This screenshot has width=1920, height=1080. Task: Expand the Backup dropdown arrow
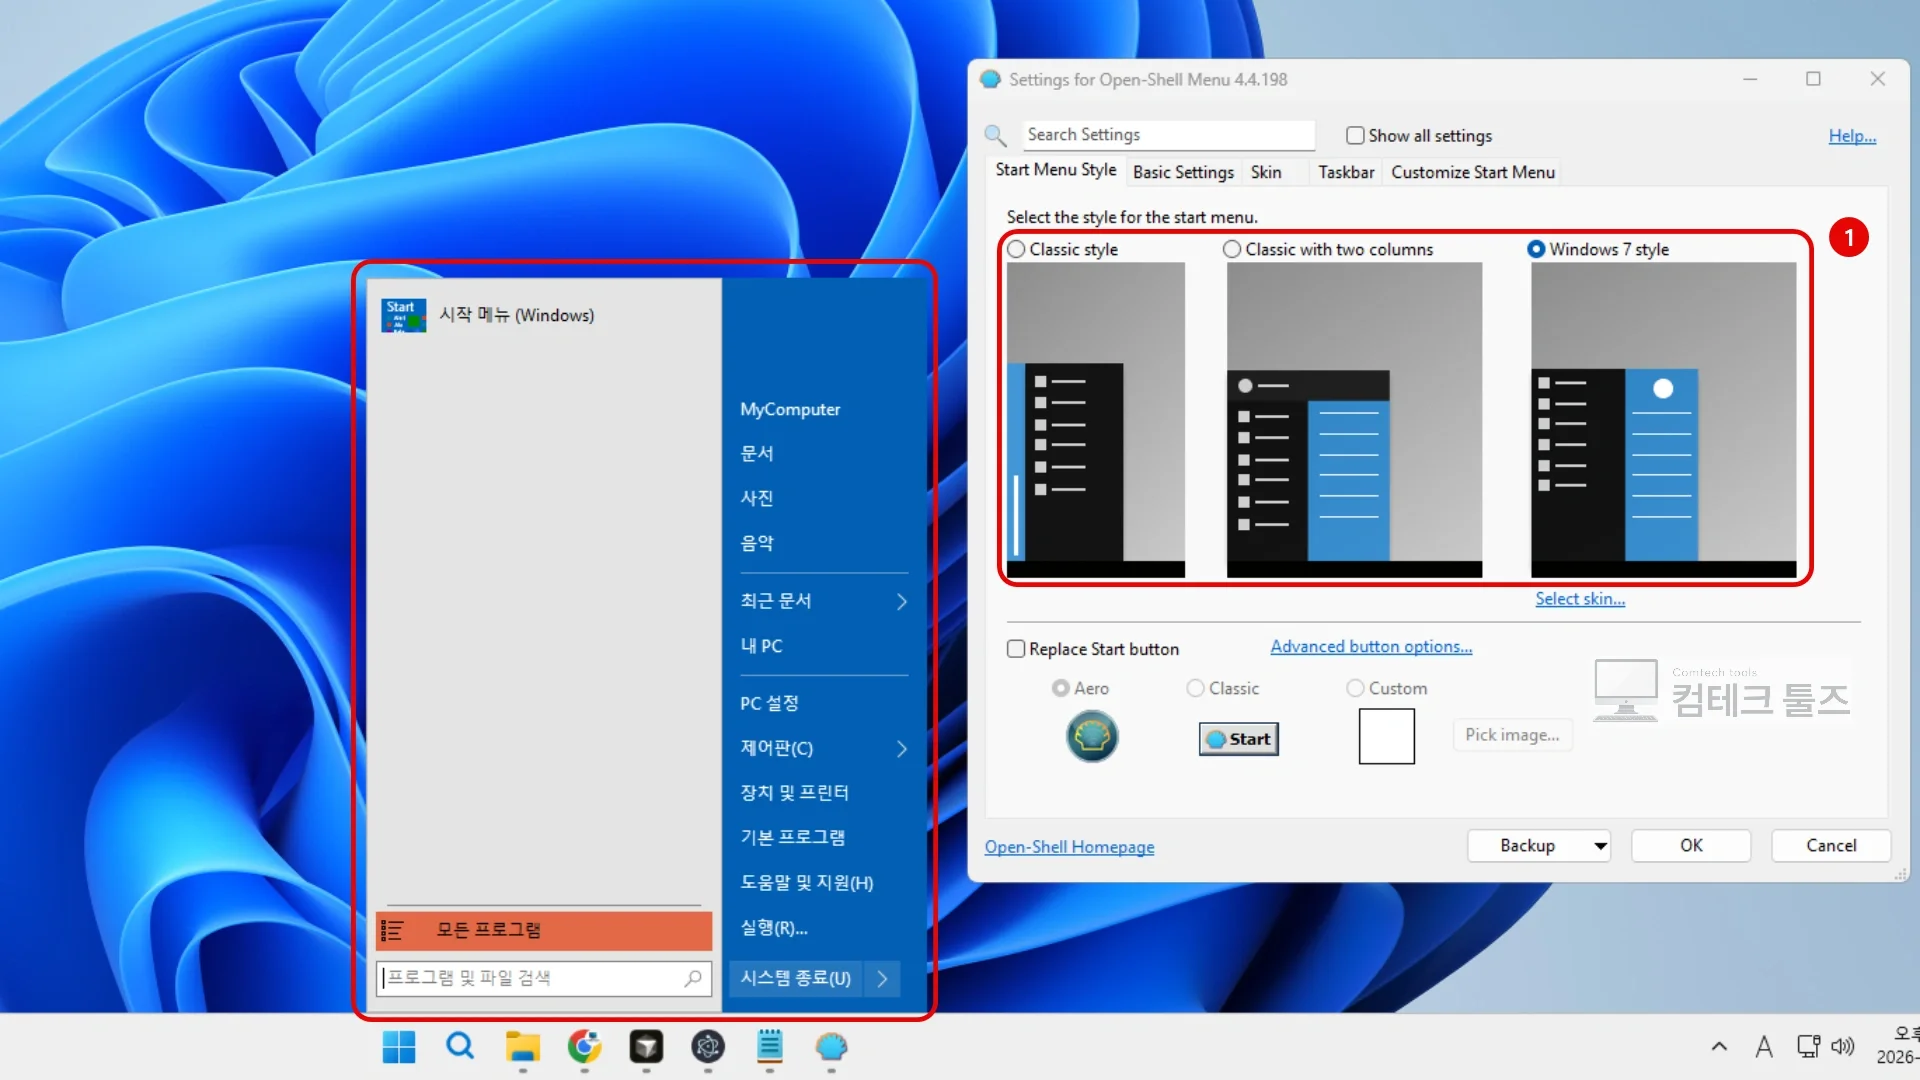[1600, 846]
